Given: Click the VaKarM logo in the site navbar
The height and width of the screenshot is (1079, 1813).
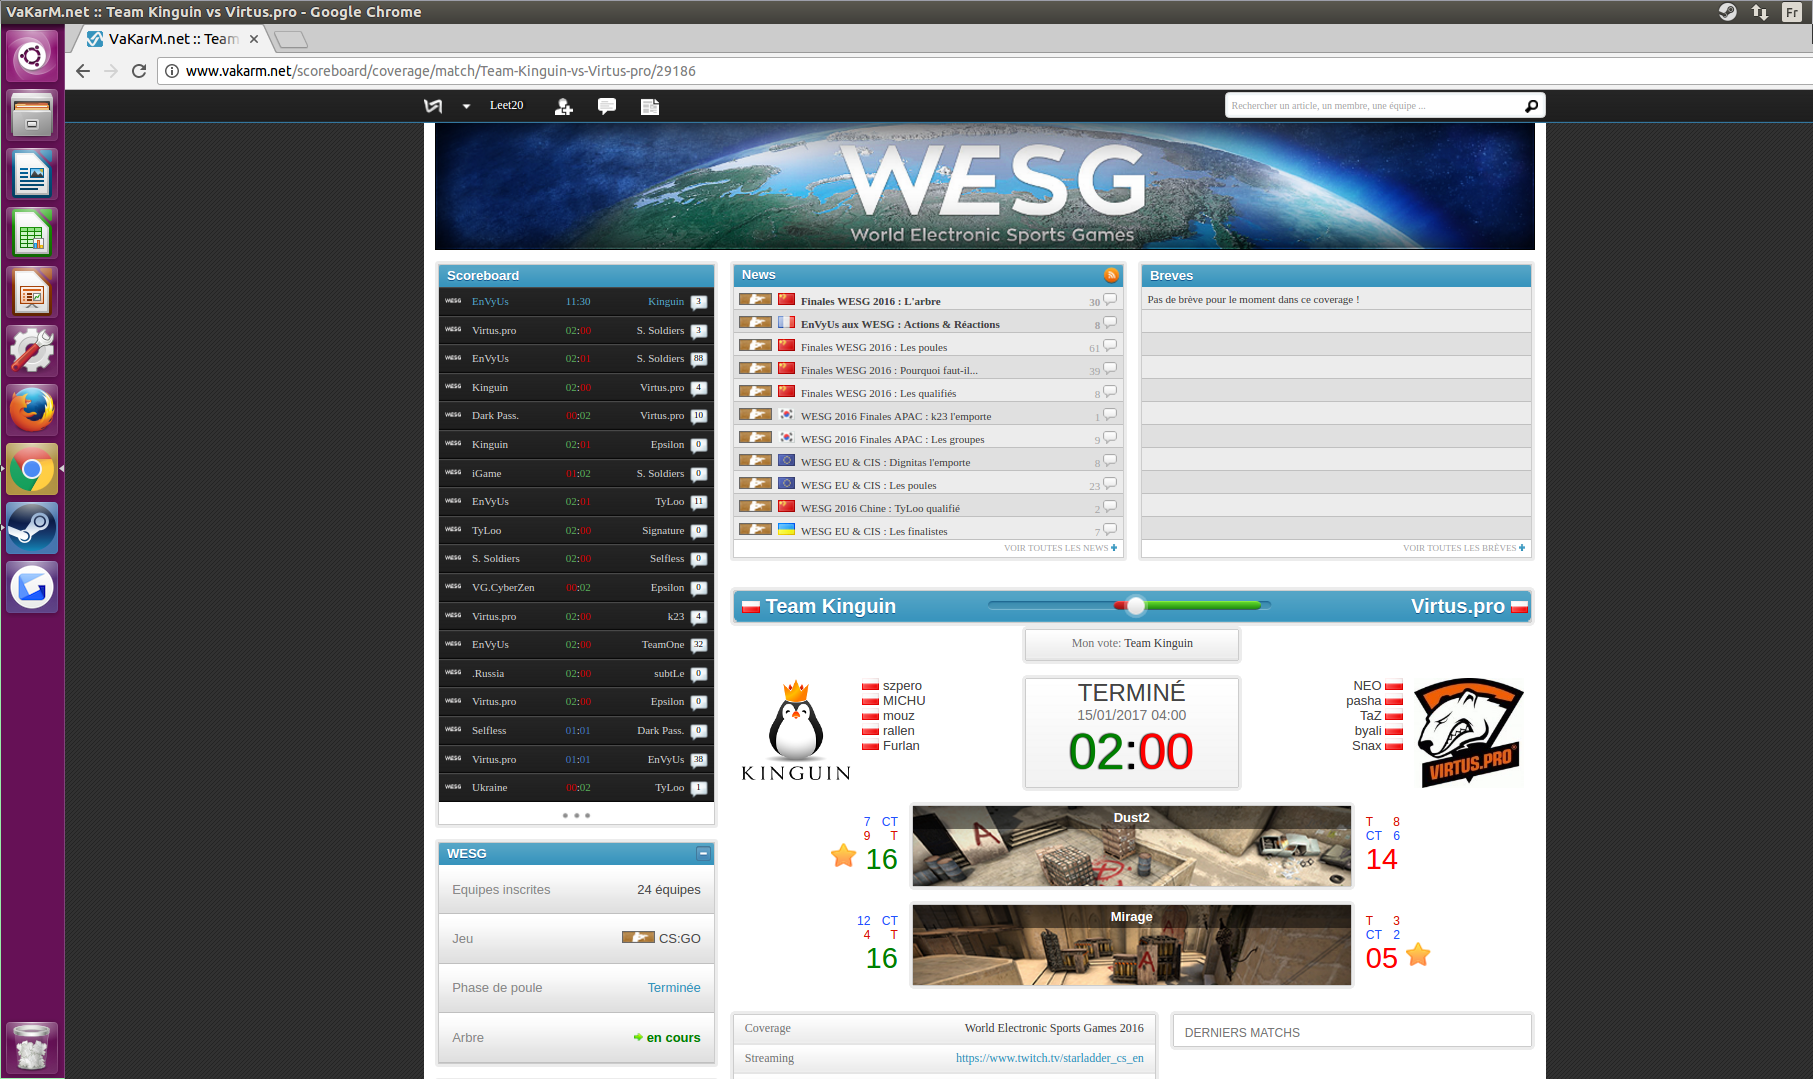Looking at the screenshot, I should [433, 106].
